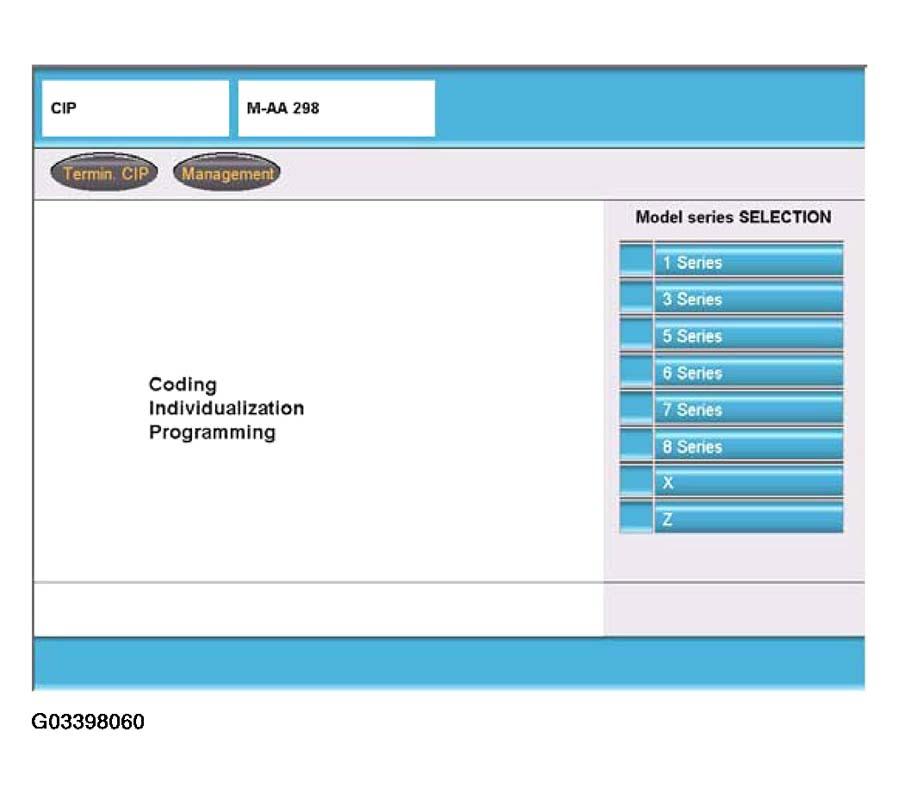
Task: Select the X model series bar
Action: click(748, 483)
